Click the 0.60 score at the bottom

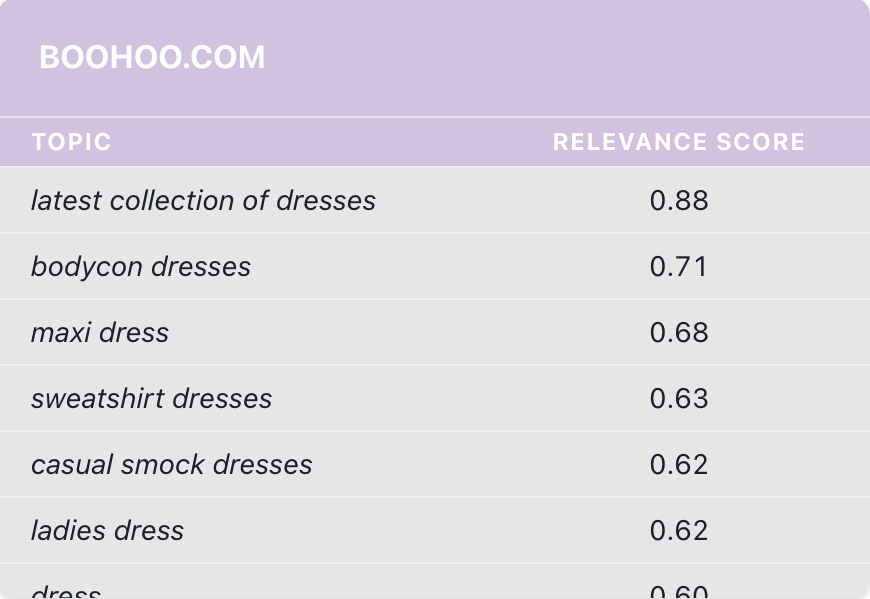click(679, 590)
